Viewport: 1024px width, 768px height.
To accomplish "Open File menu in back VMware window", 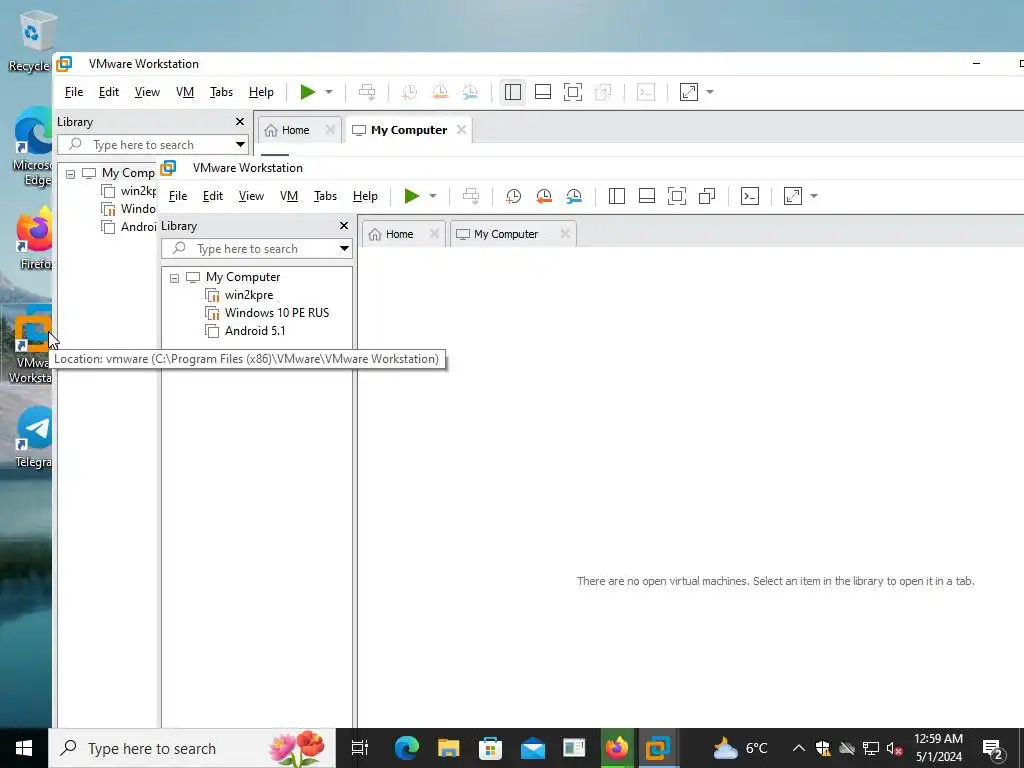I will [x=74, y=92].
